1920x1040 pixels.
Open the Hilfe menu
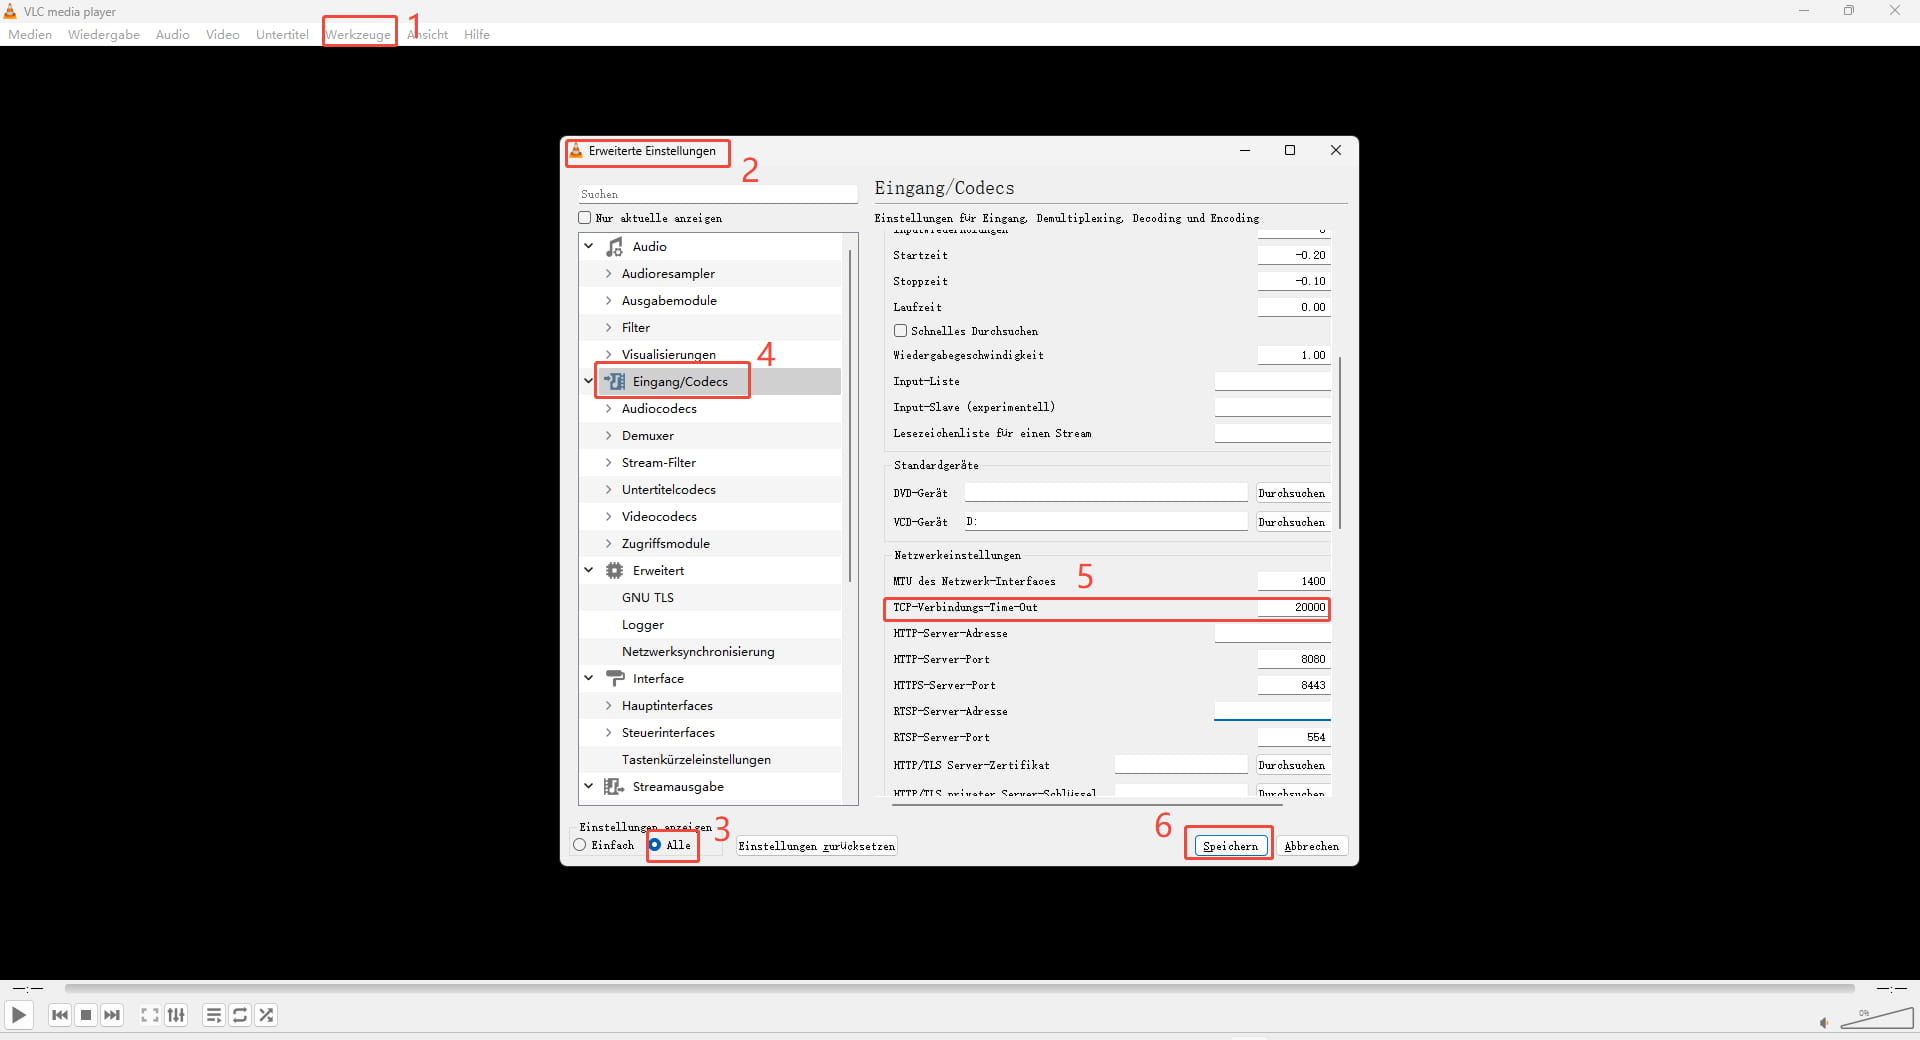477,34
